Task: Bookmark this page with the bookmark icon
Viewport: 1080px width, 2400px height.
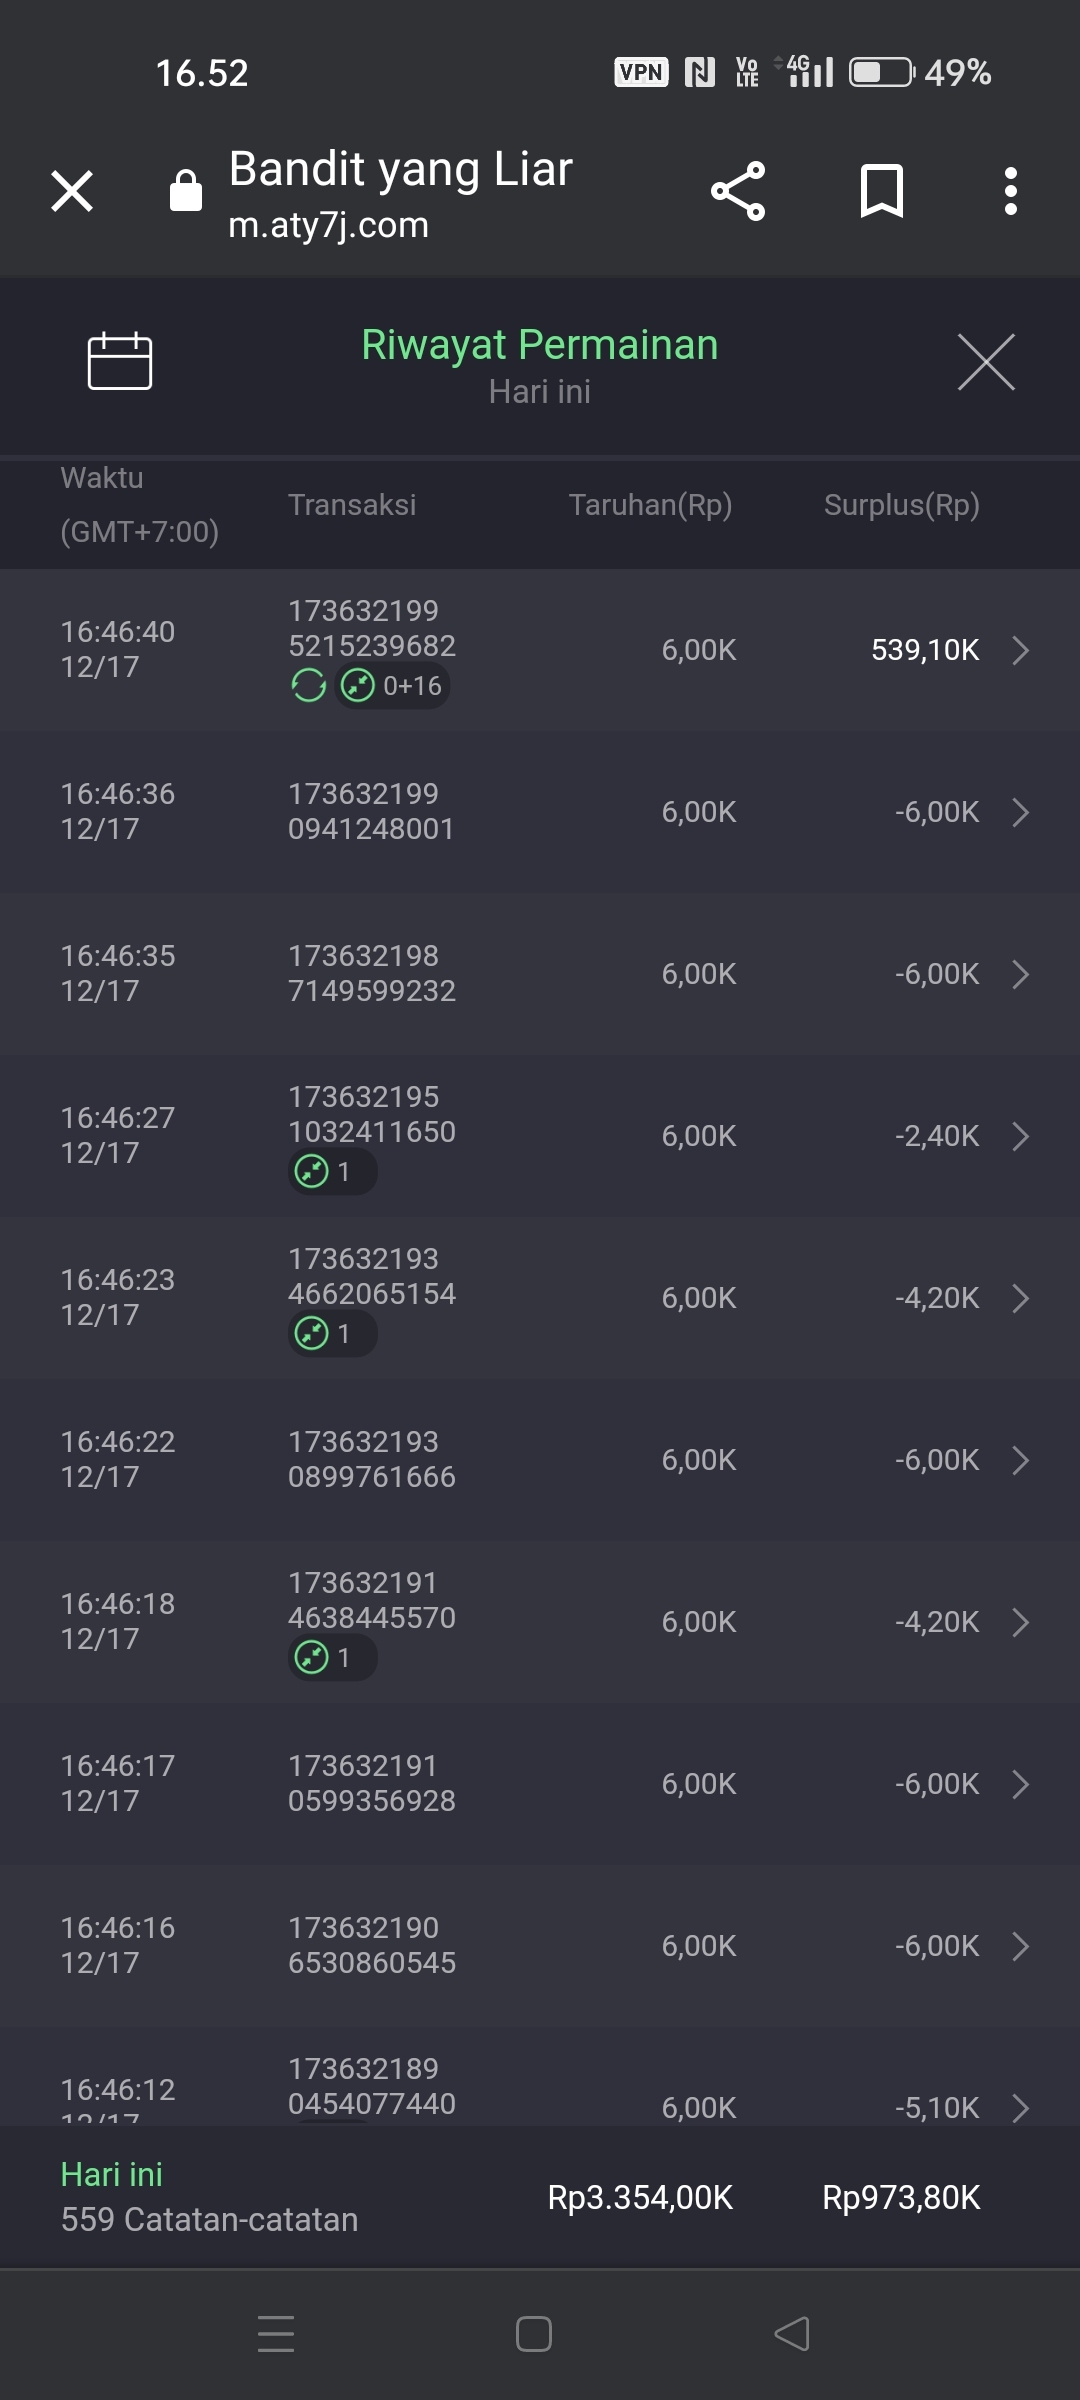Action: (881, 191)
